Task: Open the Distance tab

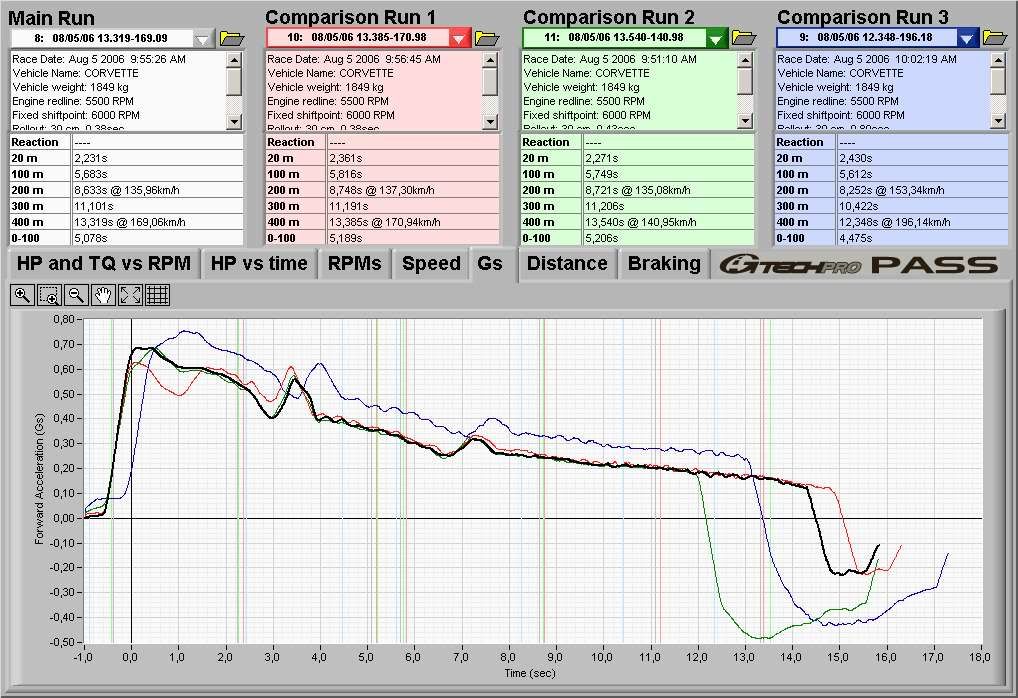Action: pyautogui.click(x=567, y=264)
